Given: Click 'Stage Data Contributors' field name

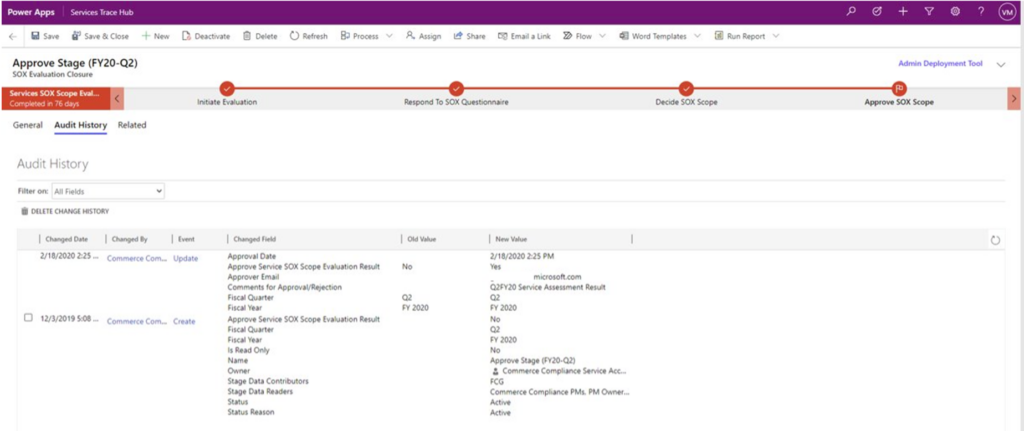Looking at the screenshot, I should click(x=268, y=381).
